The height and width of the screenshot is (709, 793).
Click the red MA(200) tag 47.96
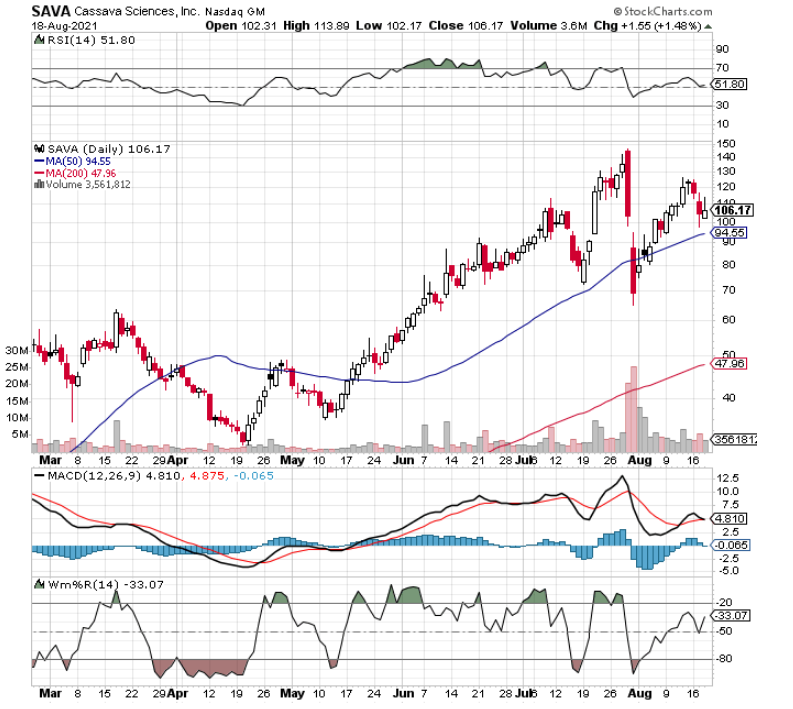coord(728,364)
